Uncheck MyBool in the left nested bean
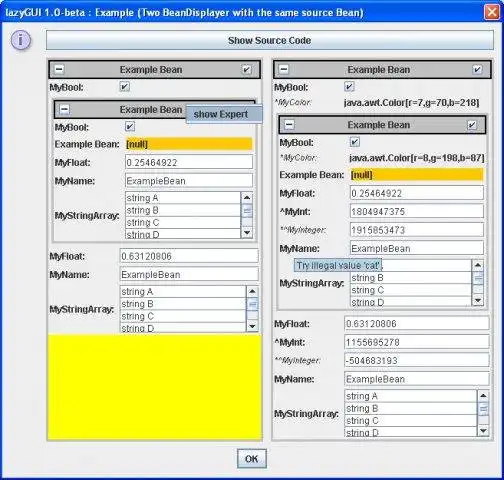This screenshot has width=504, height=480. [130, 127]
